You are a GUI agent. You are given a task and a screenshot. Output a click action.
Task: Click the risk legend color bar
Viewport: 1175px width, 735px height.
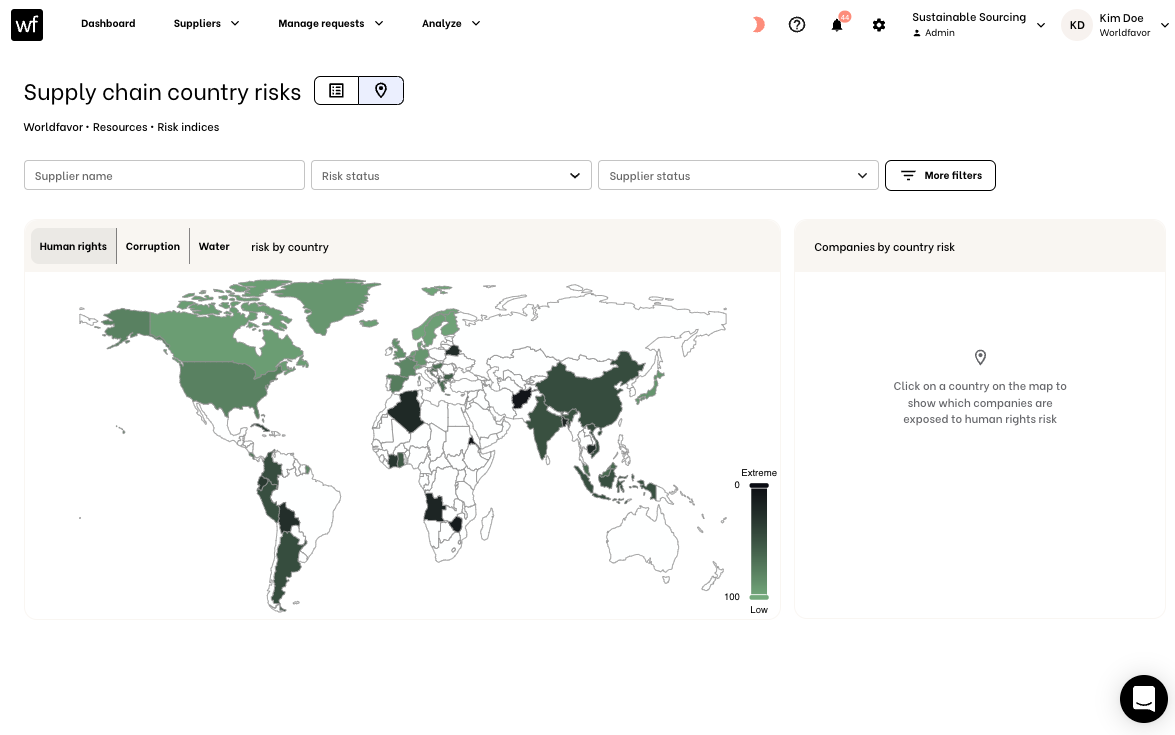point(759,541)
